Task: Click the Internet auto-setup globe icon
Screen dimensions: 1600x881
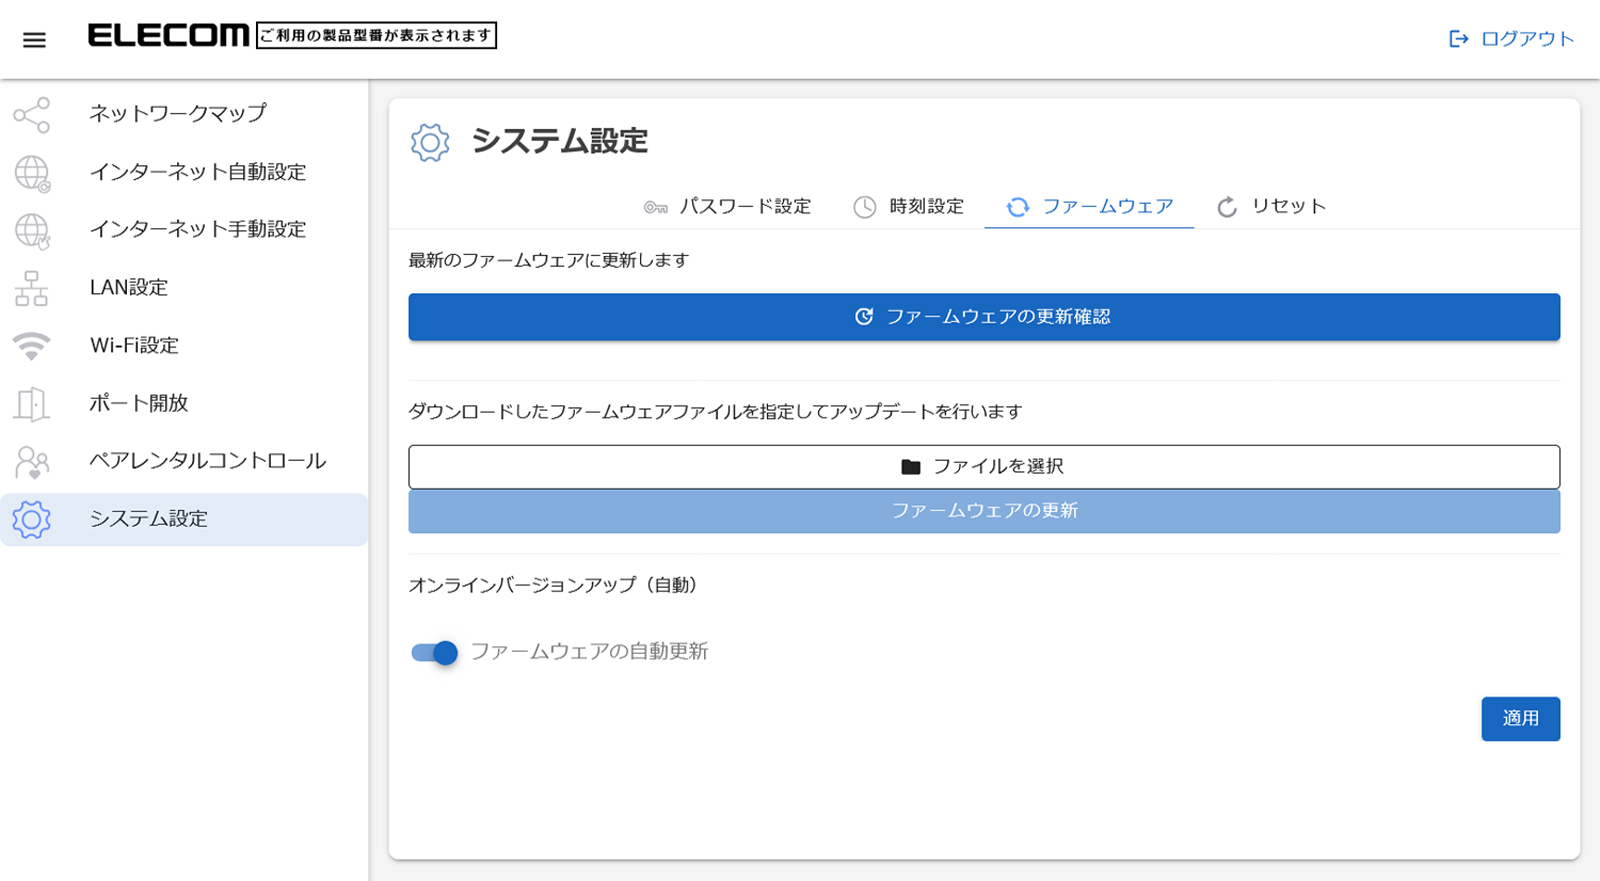Action: click(x=32, y=173)
